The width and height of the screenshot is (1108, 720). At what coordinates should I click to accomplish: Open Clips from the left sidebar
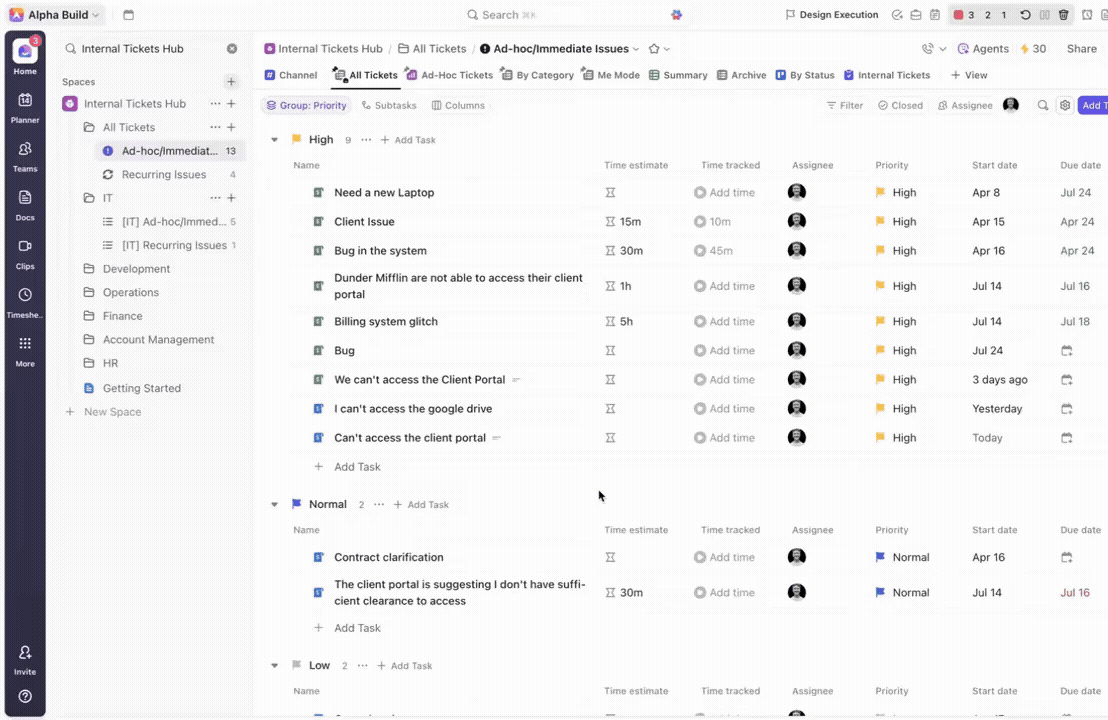pos(25,252)
